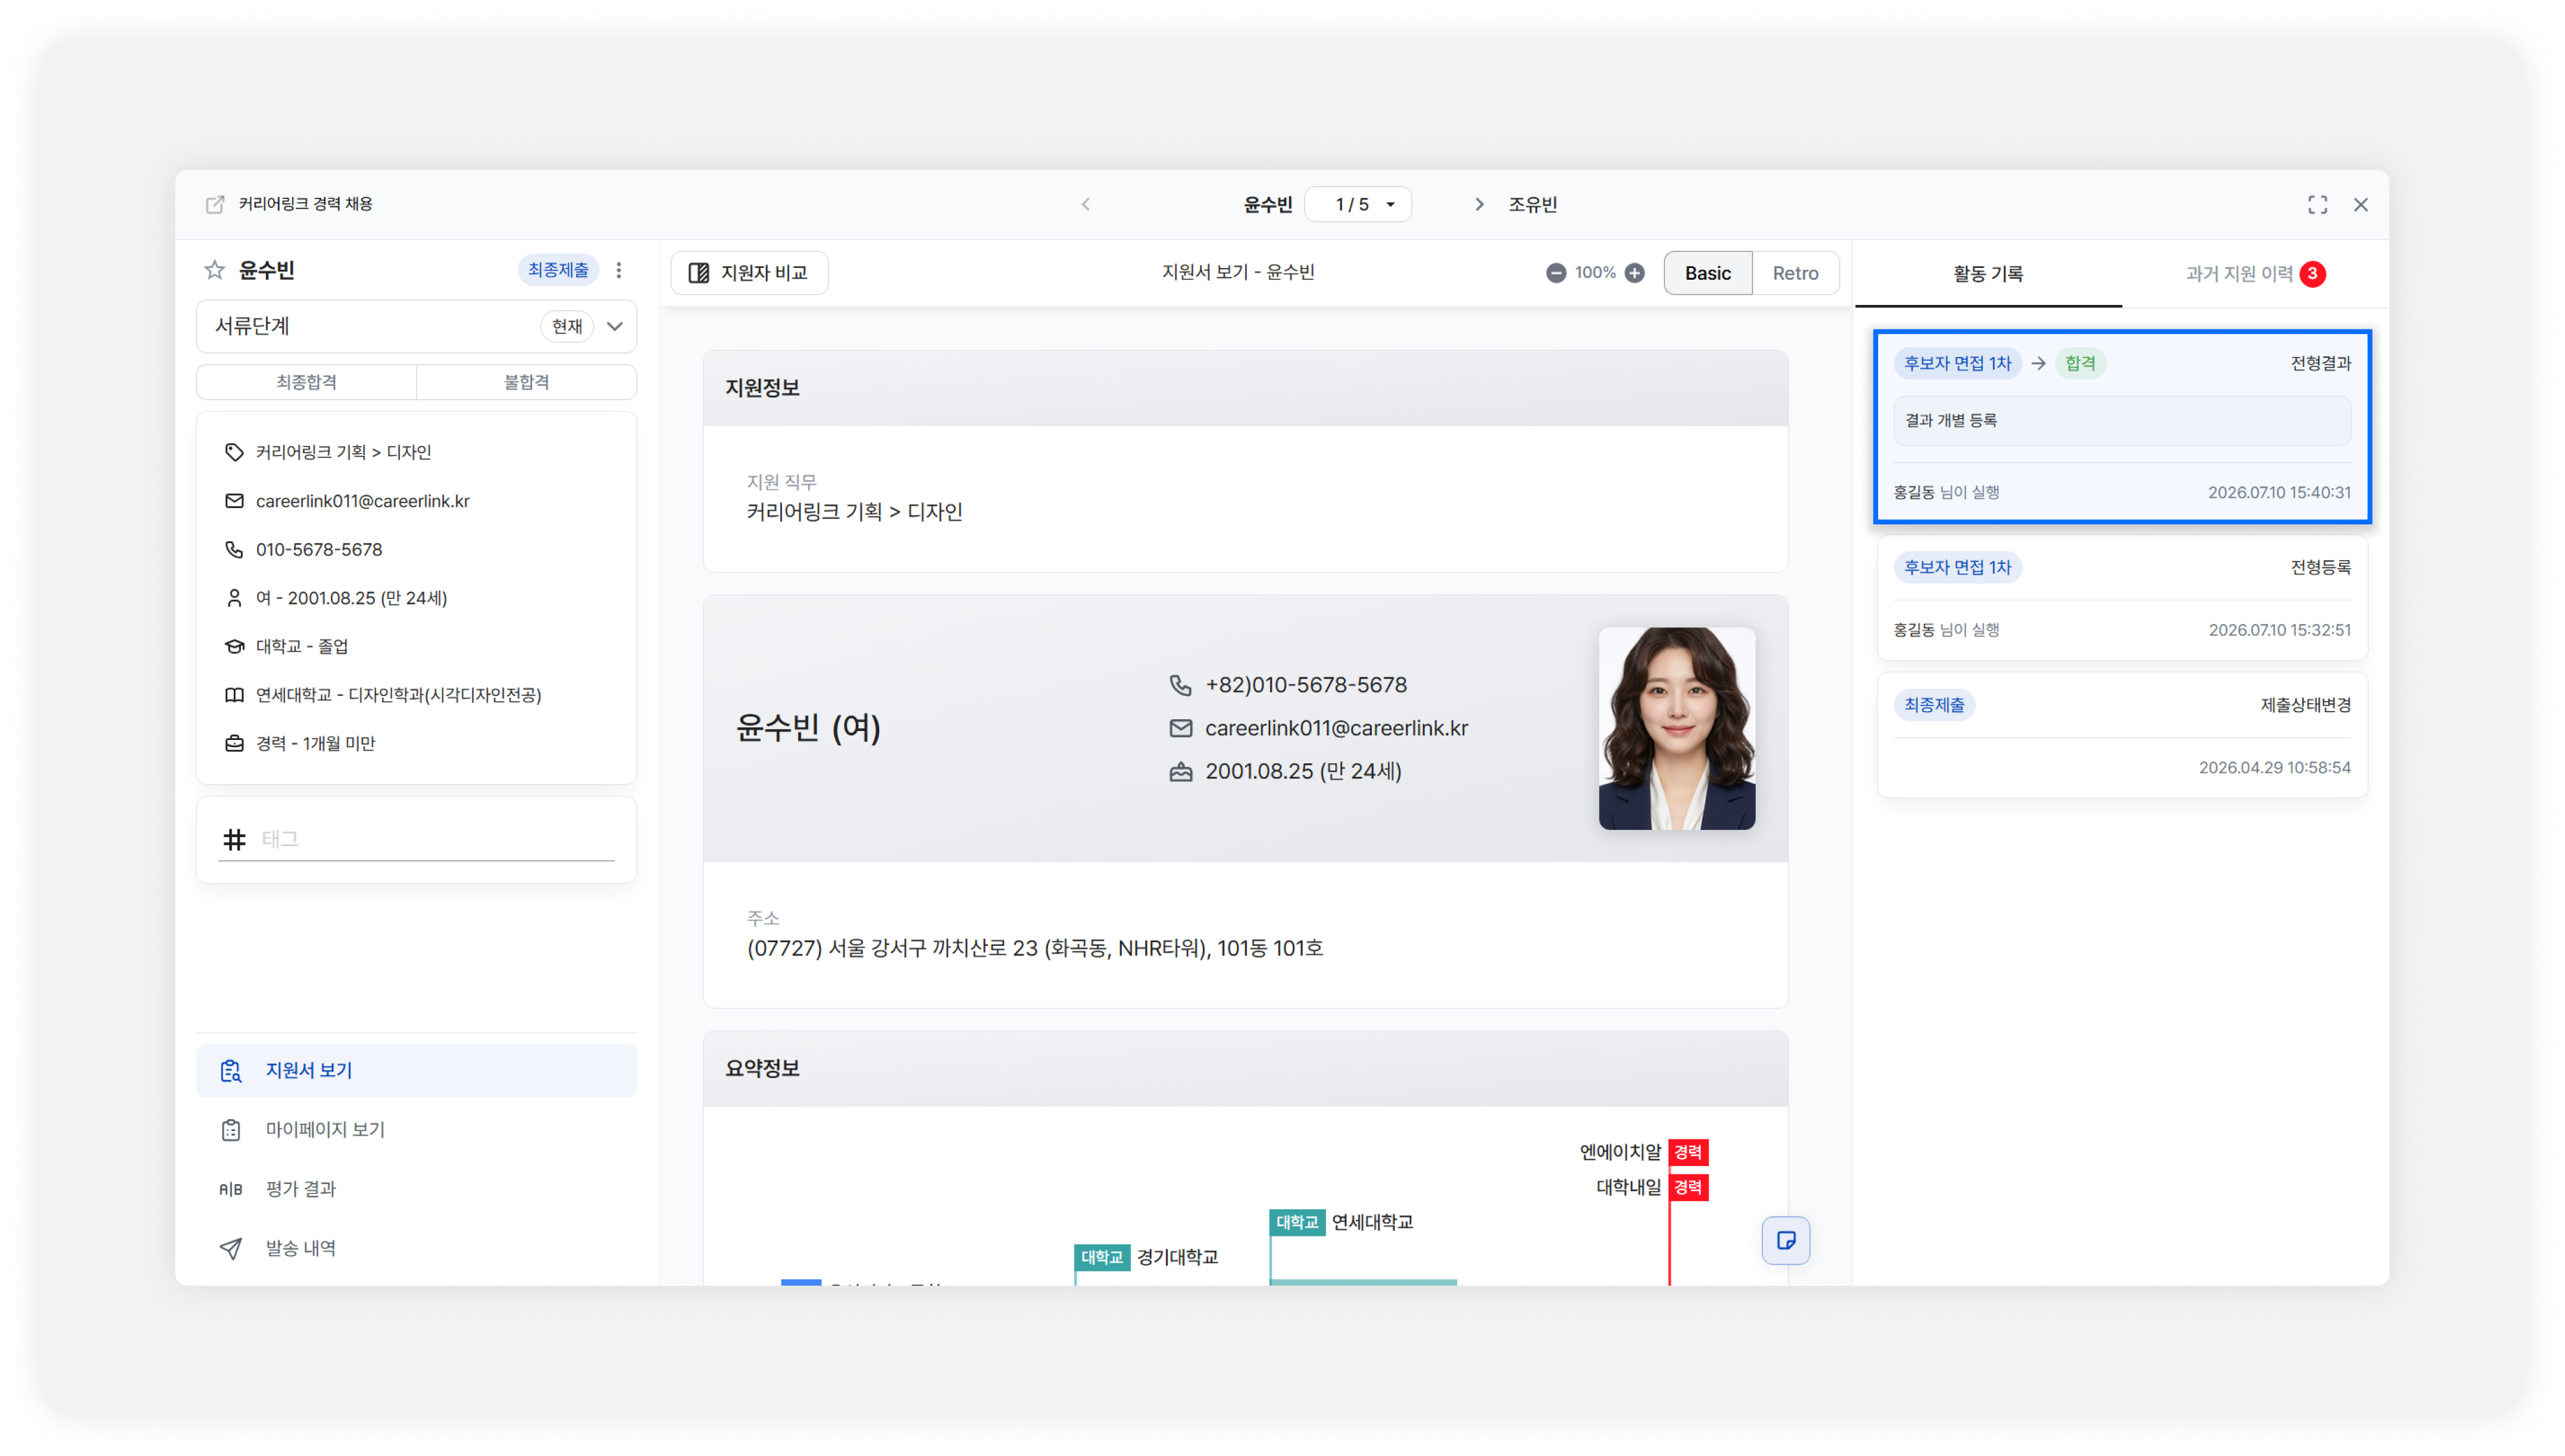Mark applicant as 불합격
This screenshot has width=2565, height=1456.
click(526, 382)
